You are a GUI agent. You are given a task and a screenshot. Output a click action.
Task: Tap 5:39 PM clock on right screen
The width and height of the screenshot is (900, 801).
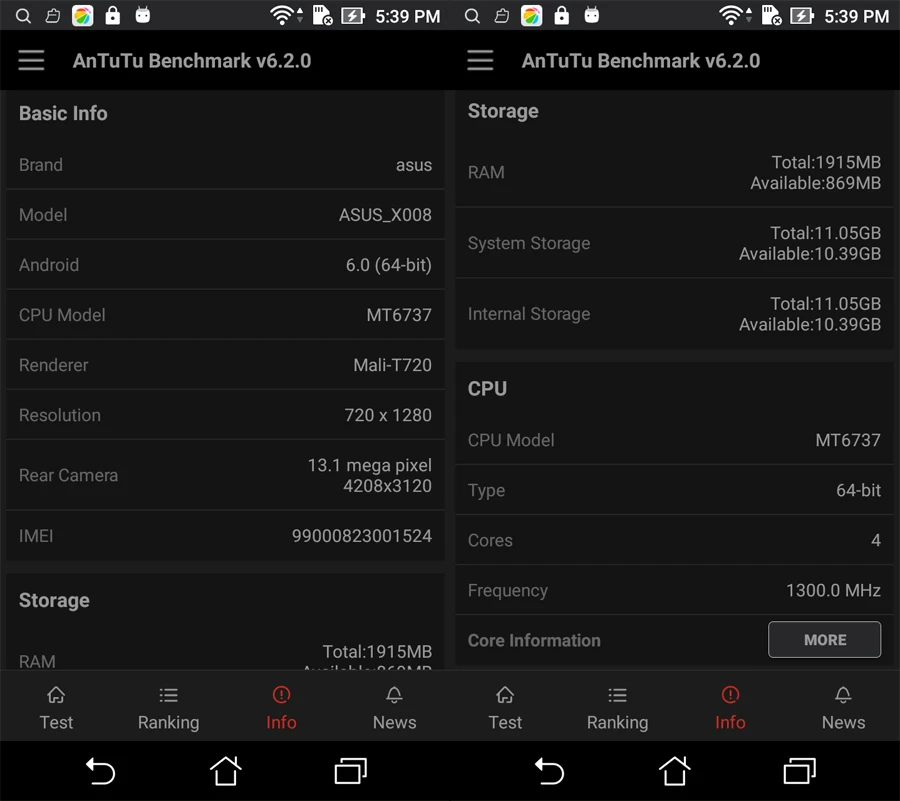tap(856, 16)
